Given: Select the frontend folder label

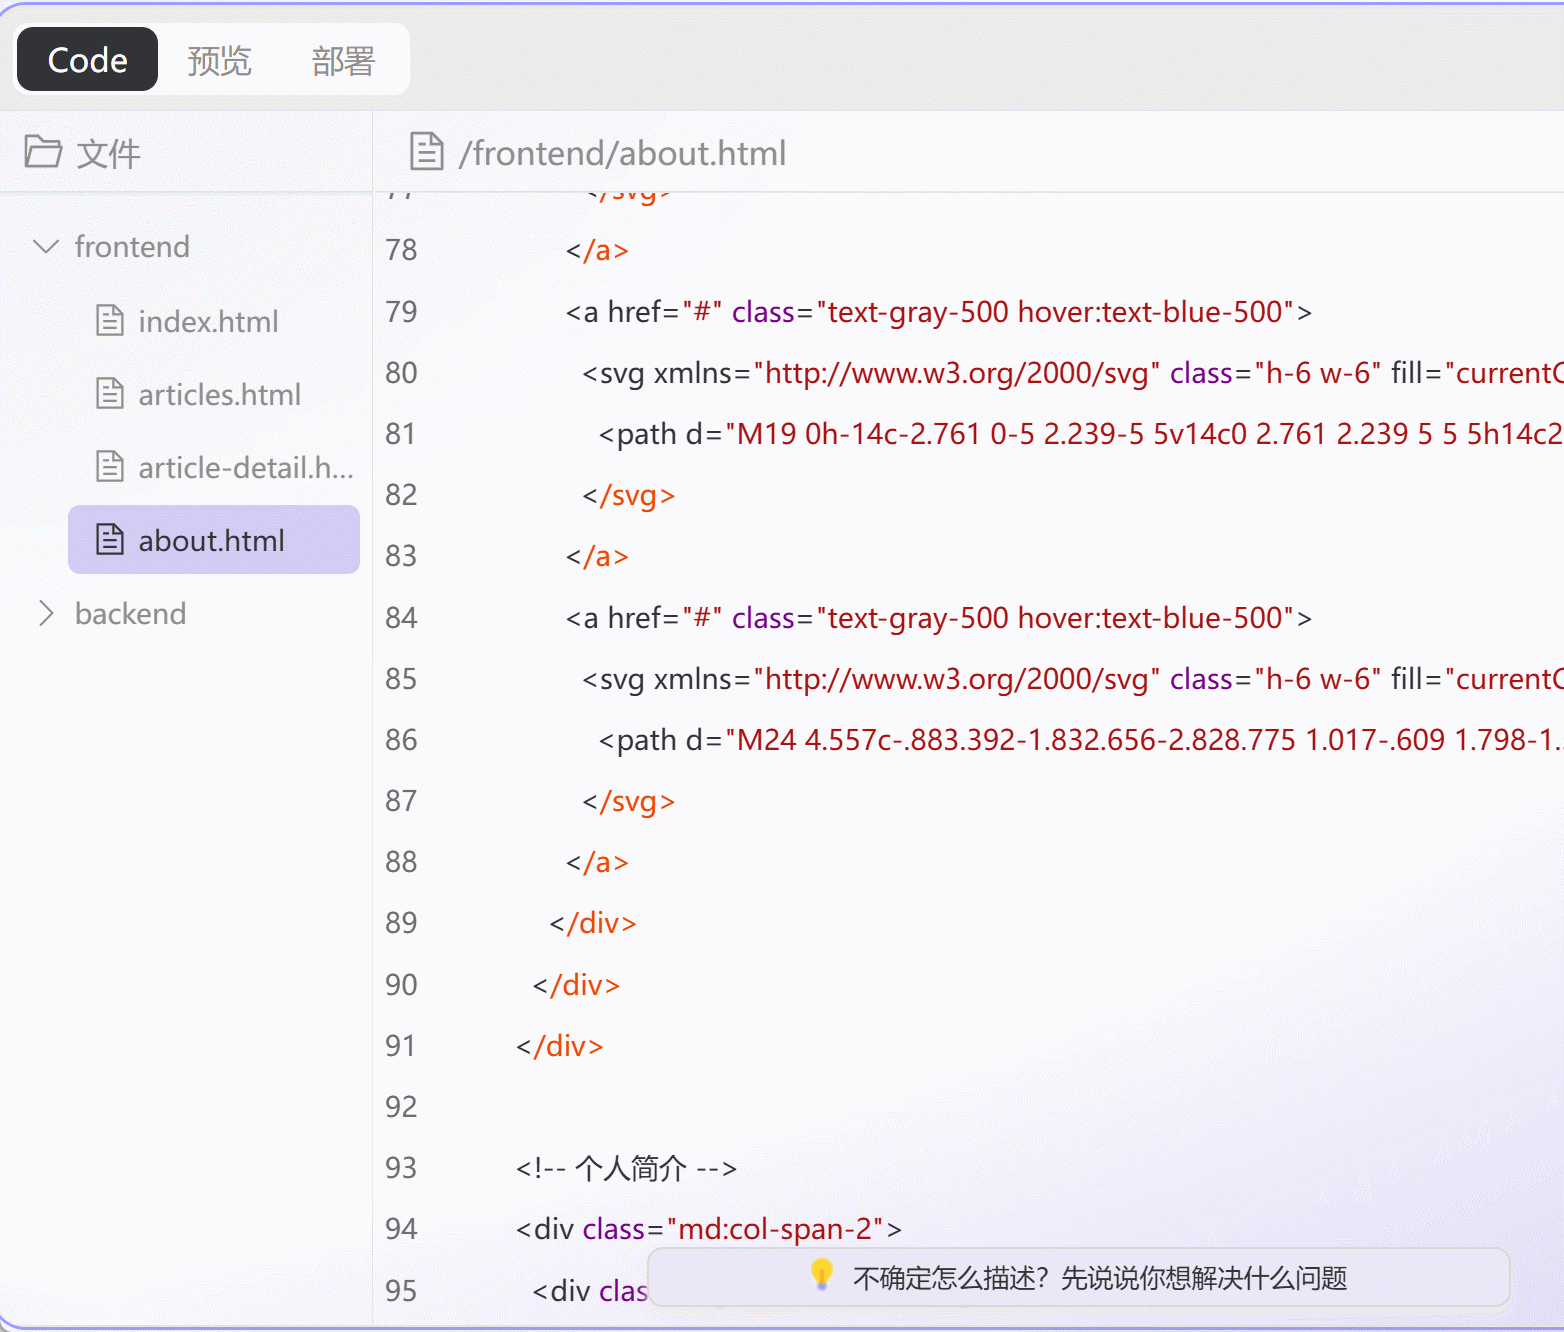Looking at the screenshot, I should point(132,246).
